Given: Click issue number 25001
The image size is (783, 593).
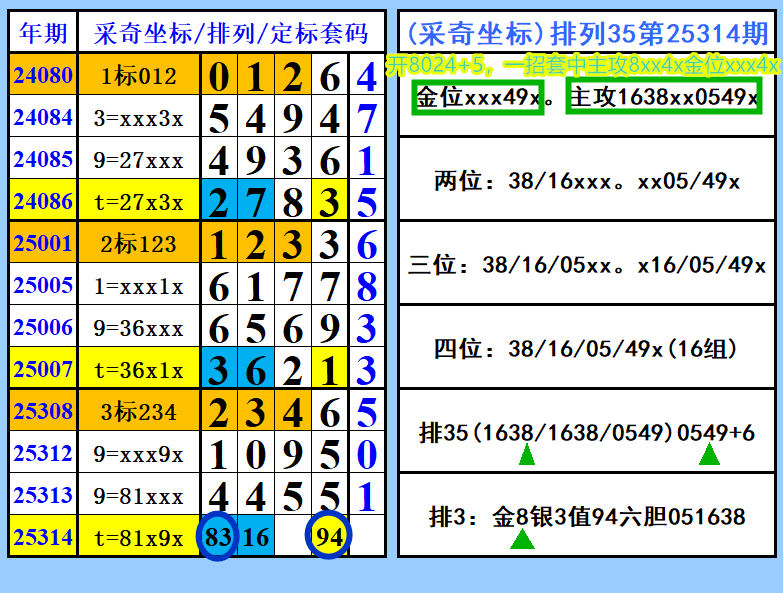Looking at the screenshot, I should click(x=43, y=243).
